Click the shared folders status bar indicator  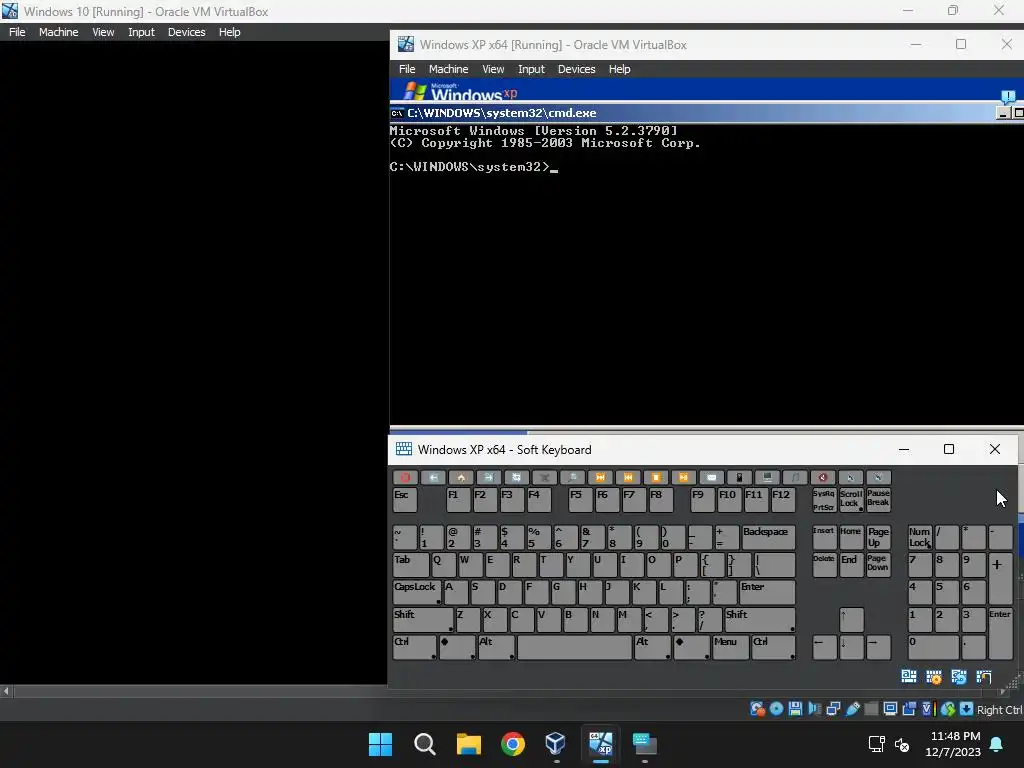[871, 709]
